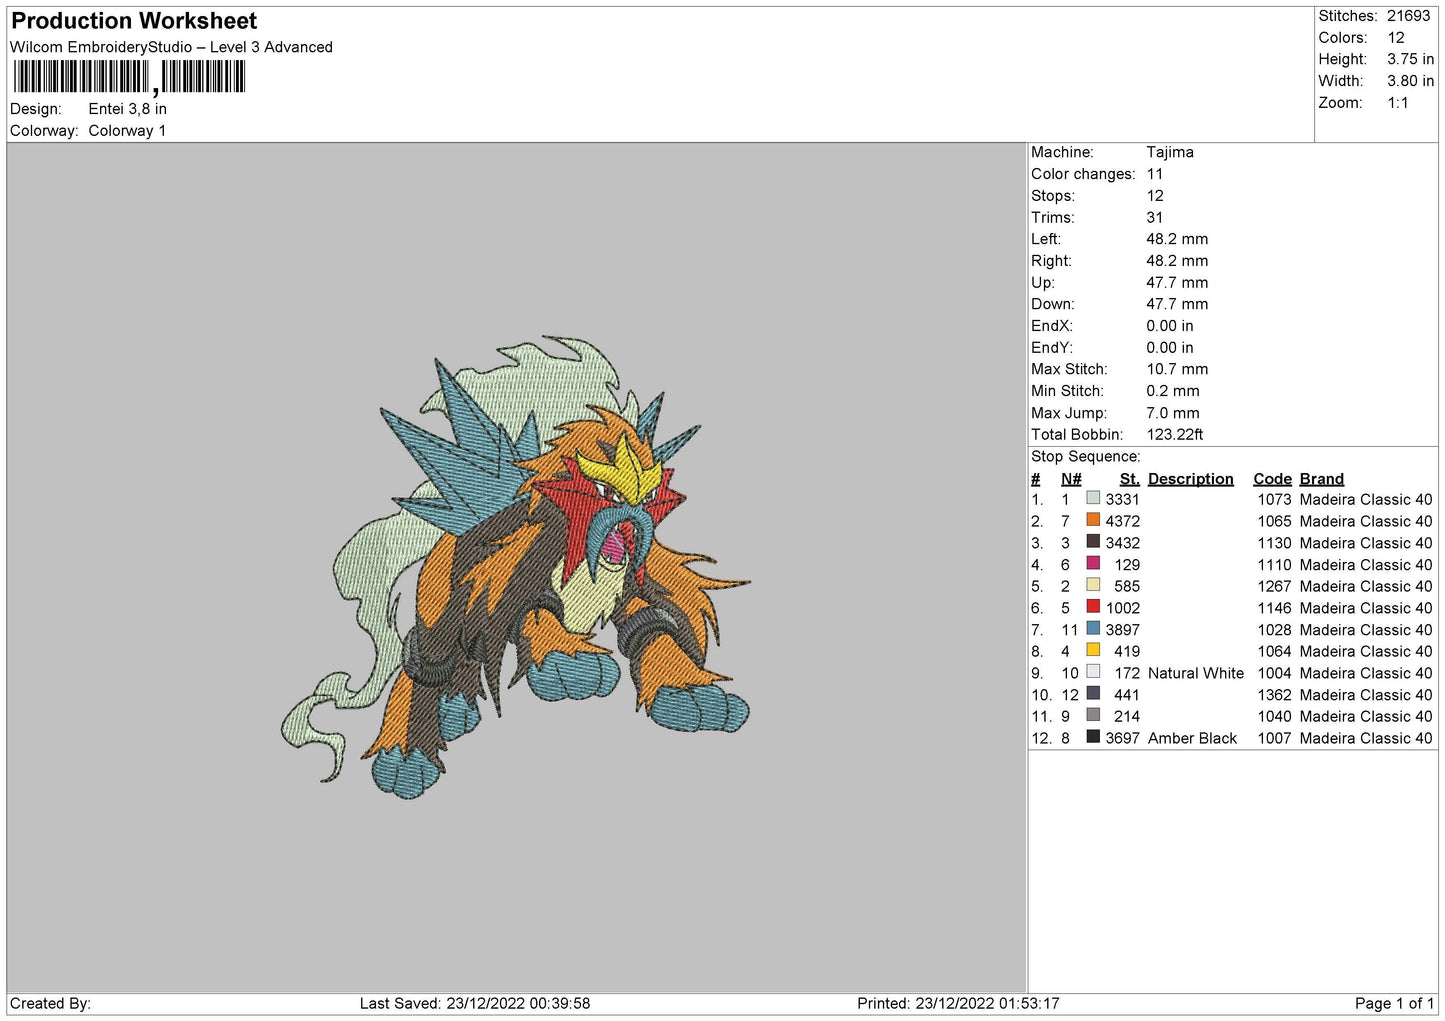The width and height of the screenshot is (1445, 1021).
Task: Click the Trims value 31
Action: click(x=1155, y=217)
